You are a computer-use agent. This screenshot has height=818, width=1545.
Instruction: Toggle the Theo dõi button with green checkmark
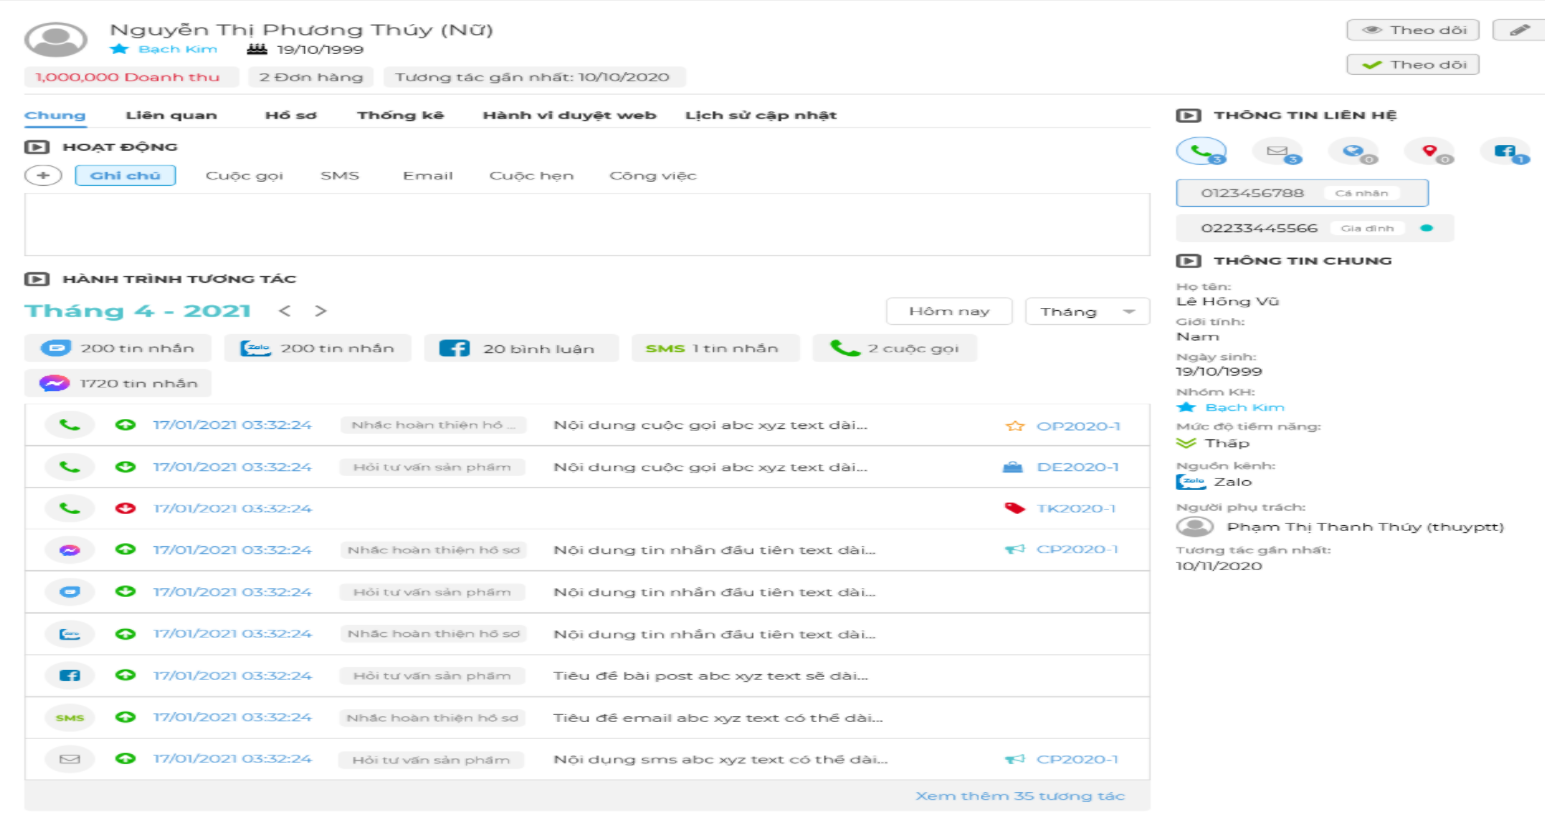pyautogui.click(x=1412, y=65)
